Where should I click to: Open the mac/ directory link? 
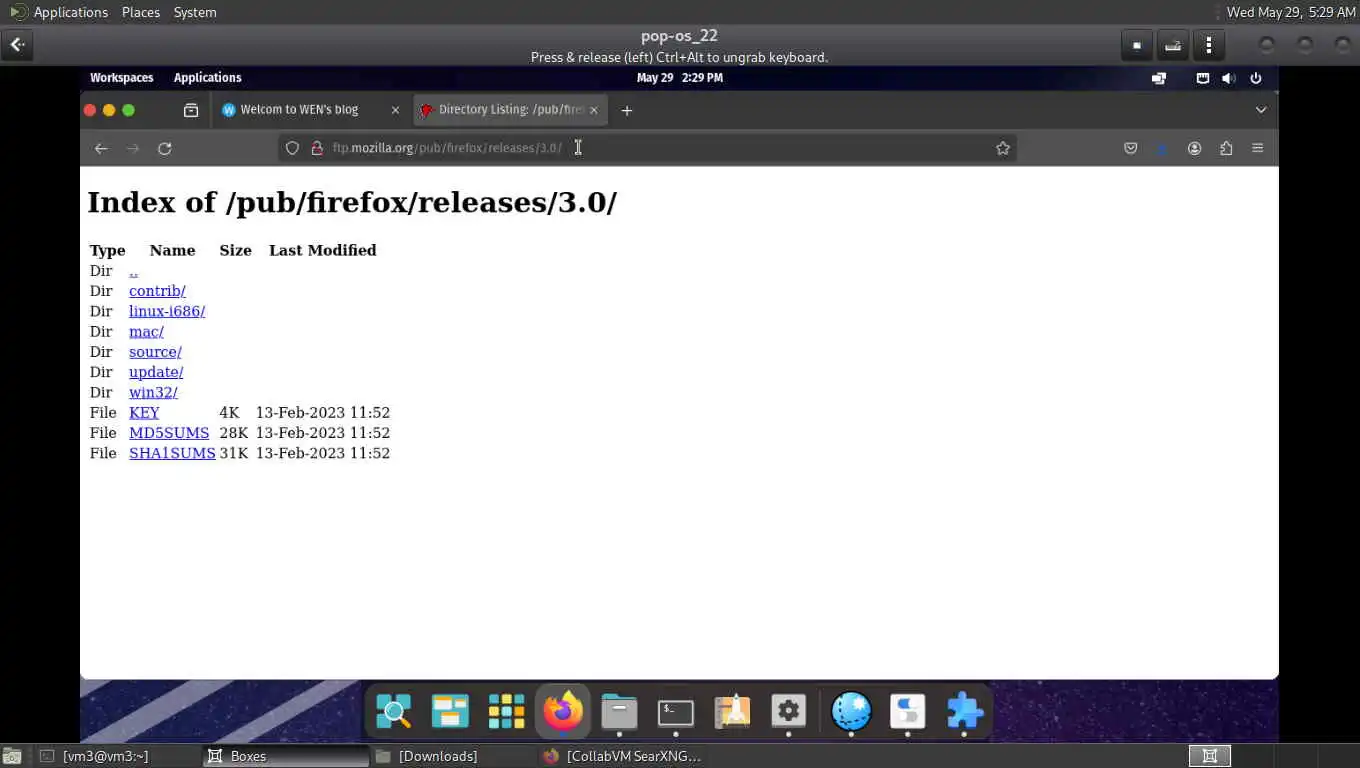(146, 331)
